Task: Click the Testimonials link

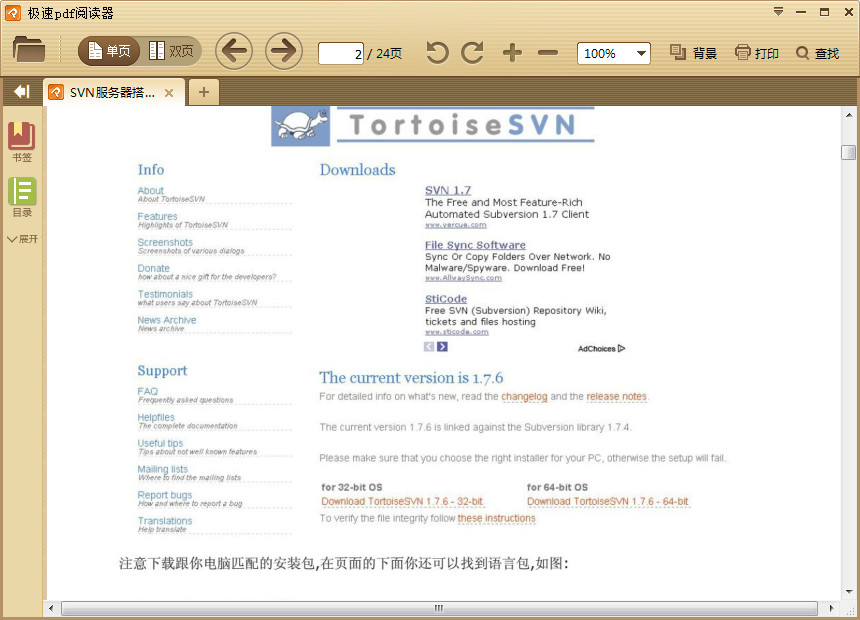Action: (165, 294)
